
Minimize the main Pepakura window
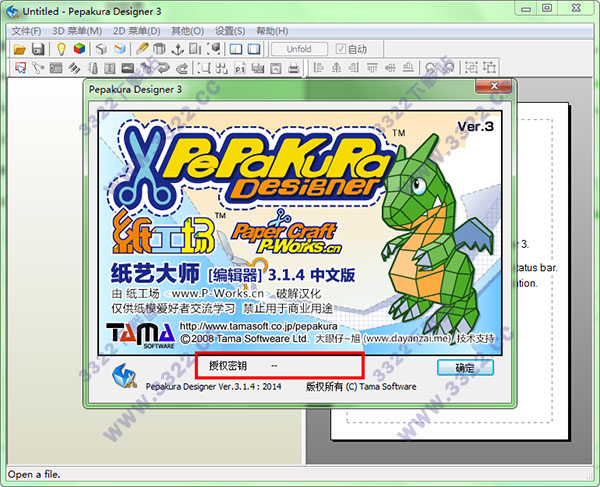click(x=526, y=8)
